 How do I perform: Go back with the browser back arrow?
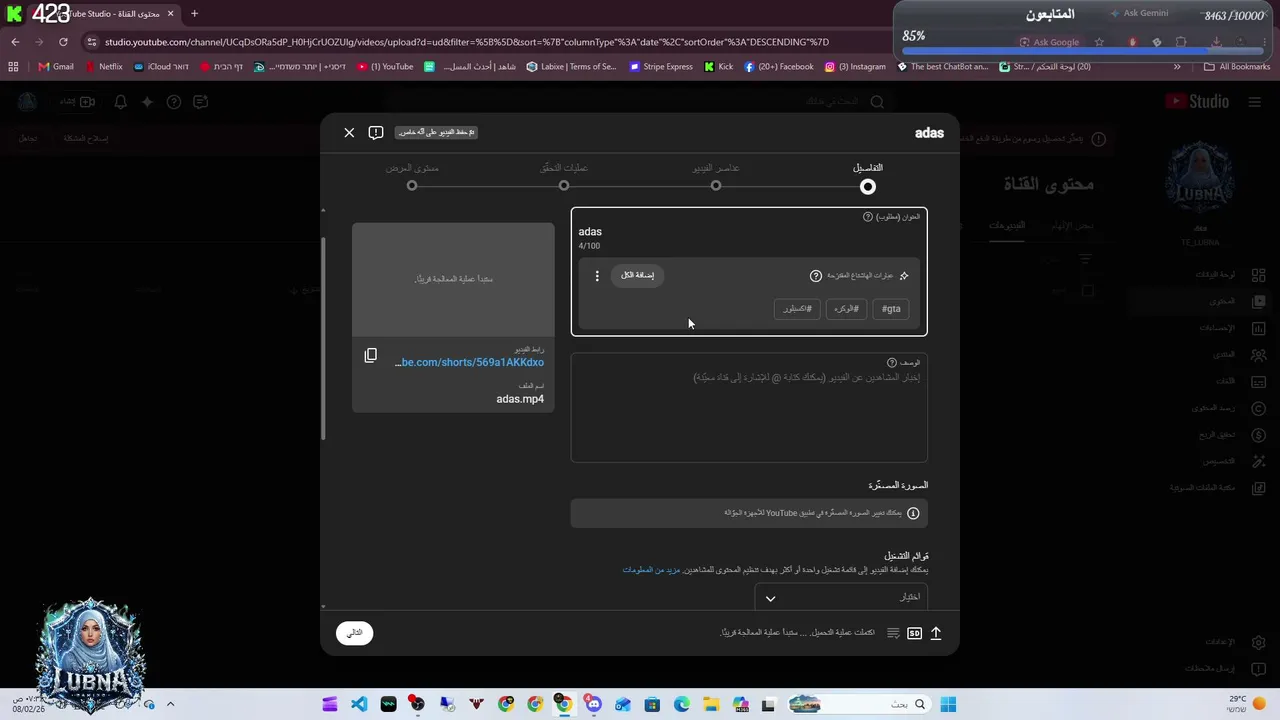(x=15, y=42)
